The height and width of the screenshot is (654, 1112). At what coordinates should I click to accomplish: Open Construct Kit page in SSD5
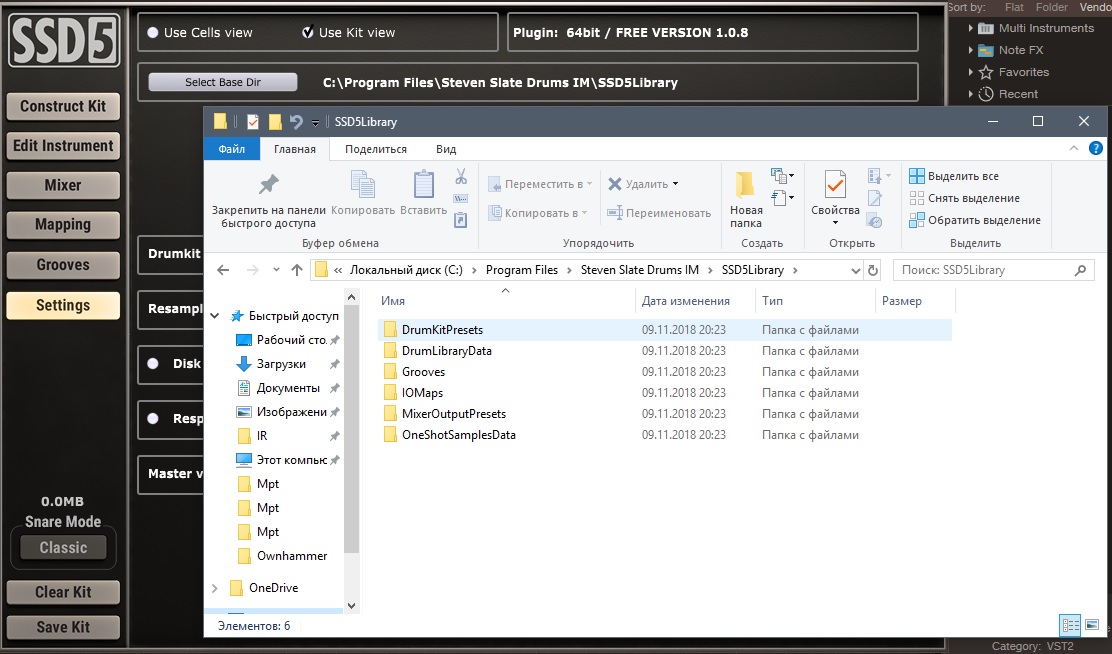[63, 106]
